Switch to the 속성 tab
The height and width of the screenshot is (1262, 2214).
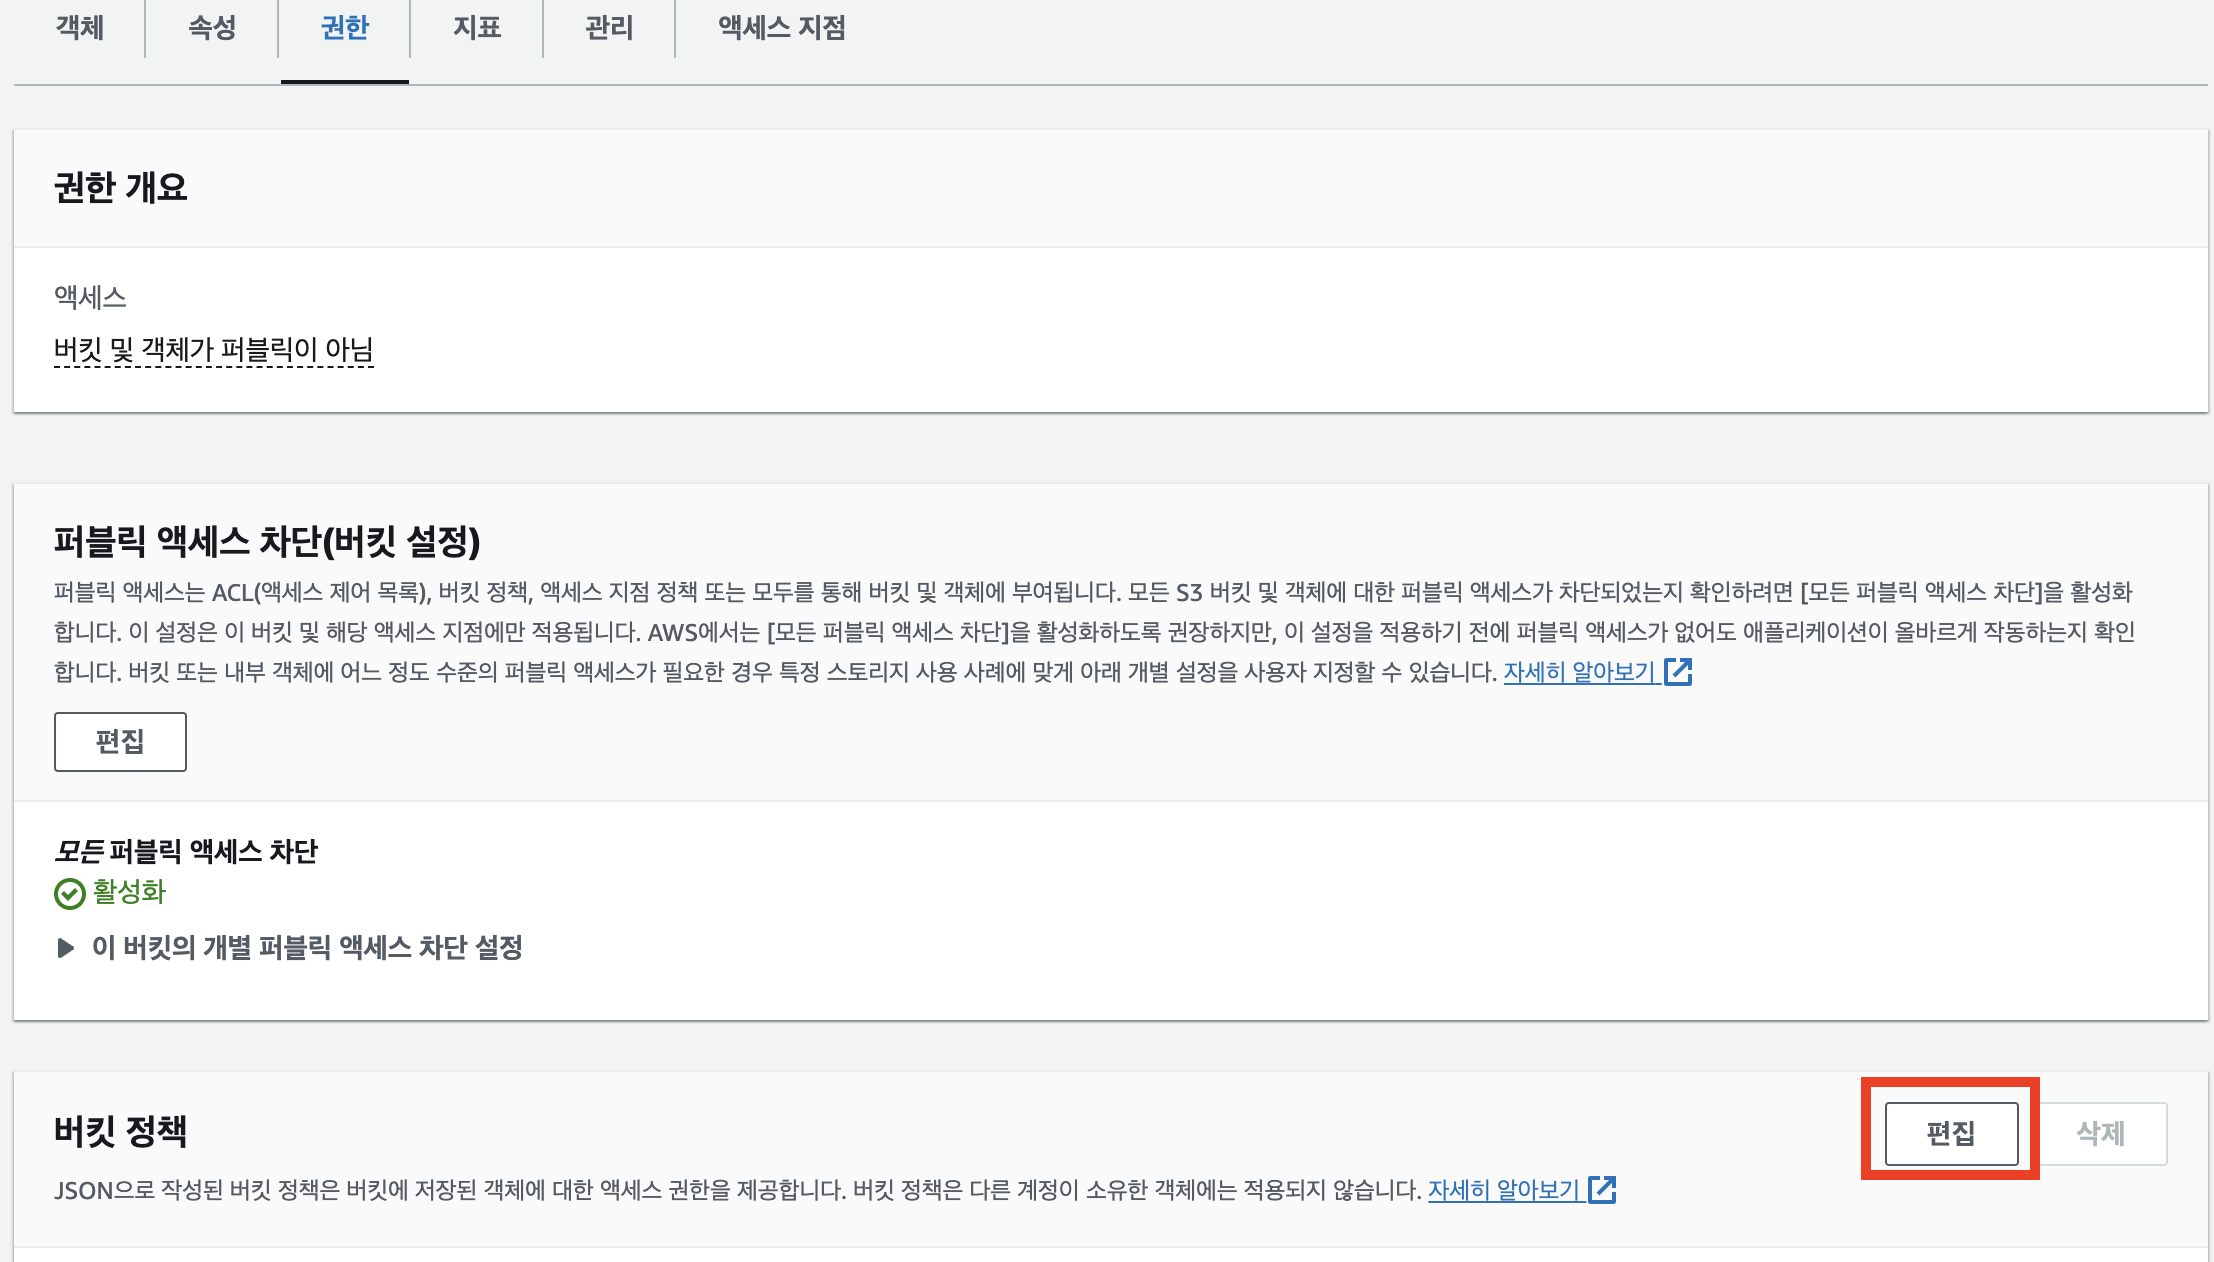[x=212, y=28]
